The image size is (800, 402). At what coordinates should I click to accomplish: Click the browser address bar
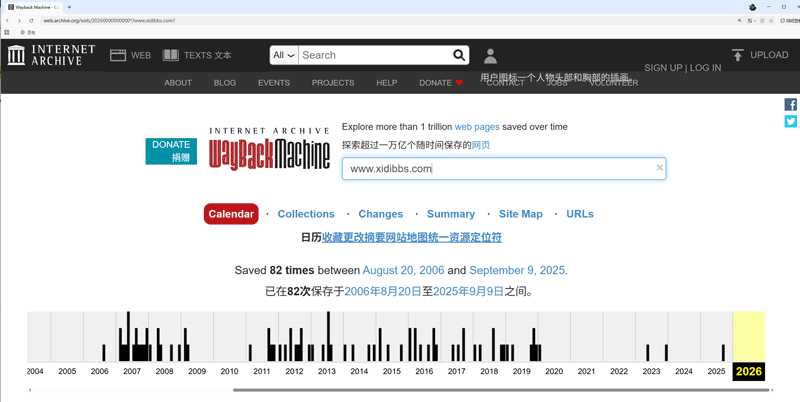tap(388, 21)
